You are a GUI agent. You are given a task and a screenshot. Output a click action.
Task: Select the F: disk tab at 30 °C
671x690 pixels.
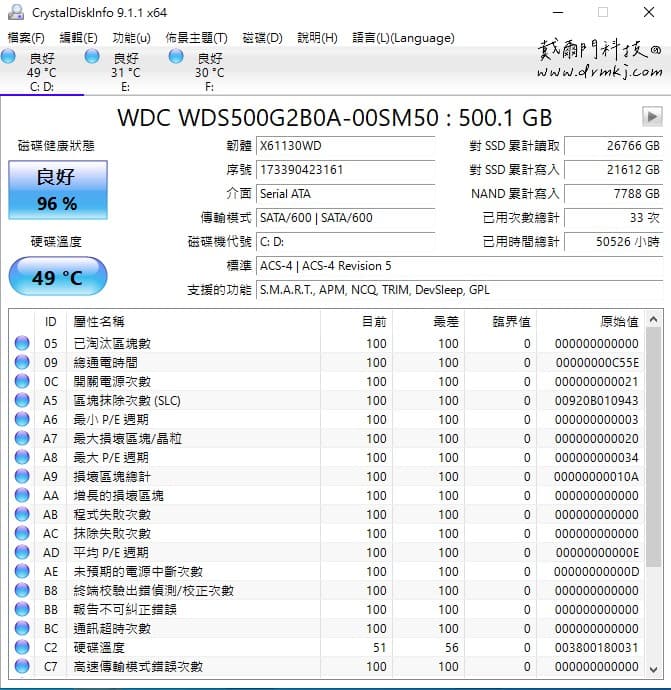tap(209, 71)
